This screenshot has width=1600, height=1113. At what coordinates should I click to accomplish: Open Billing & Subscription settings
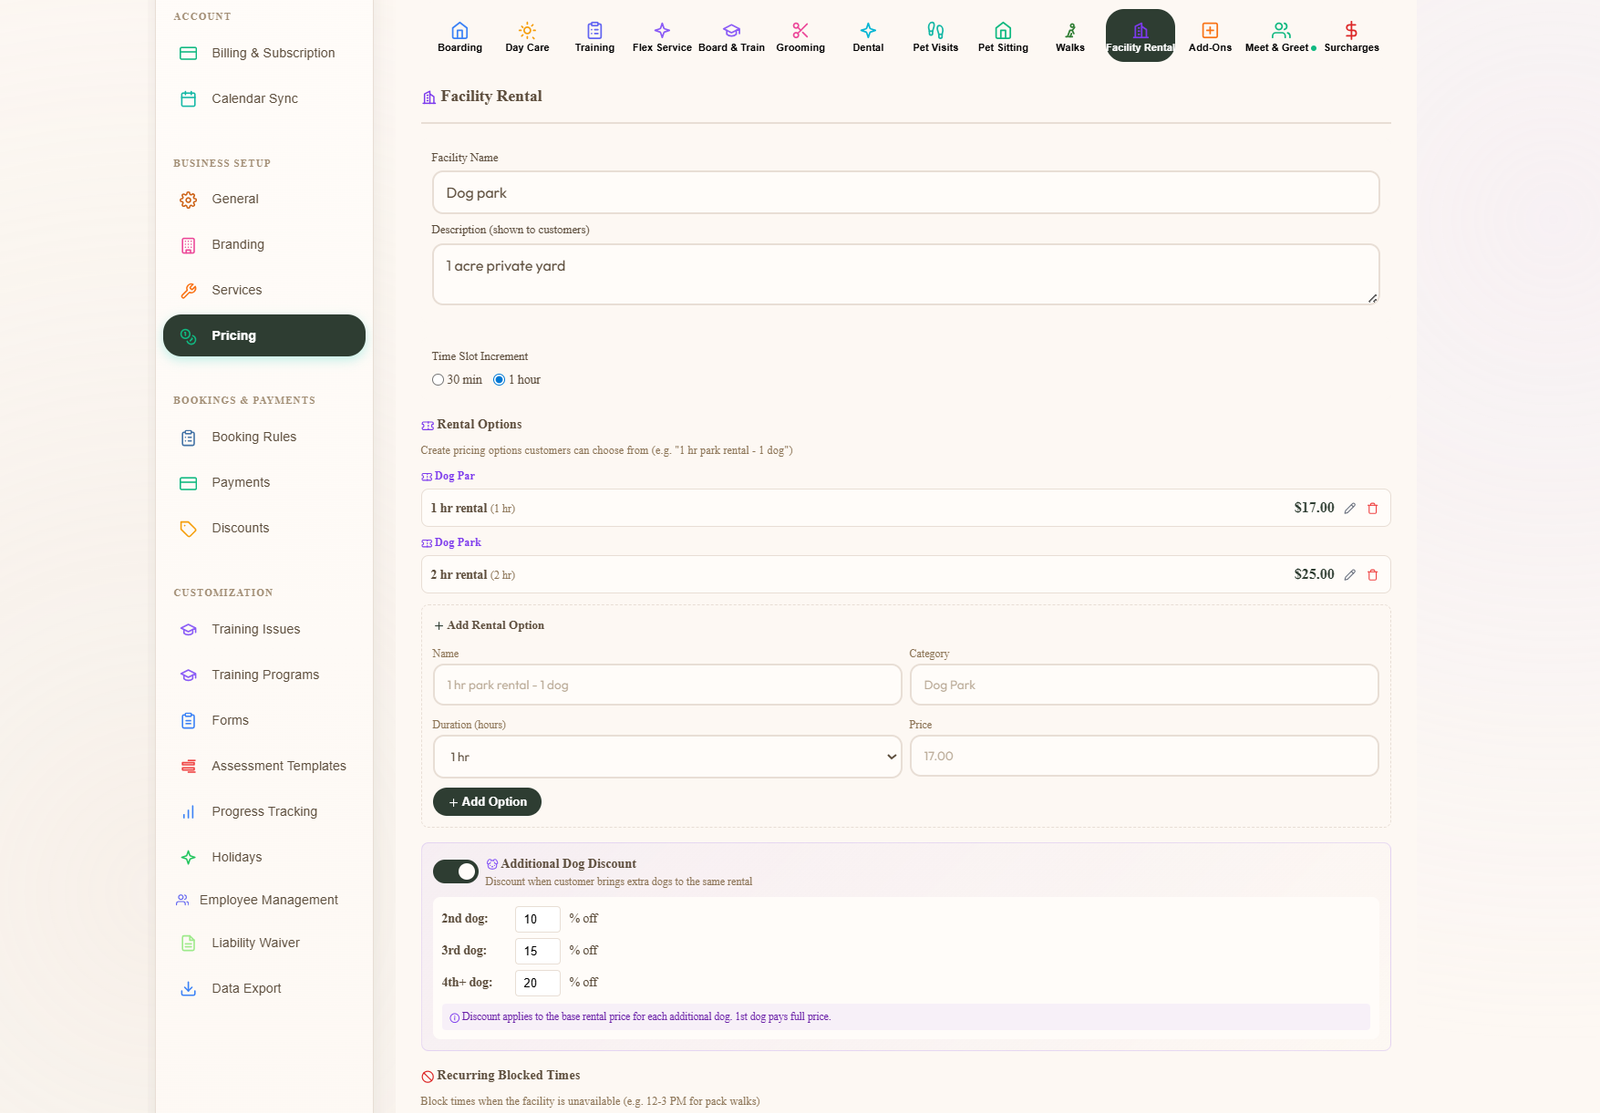point(264,53)
